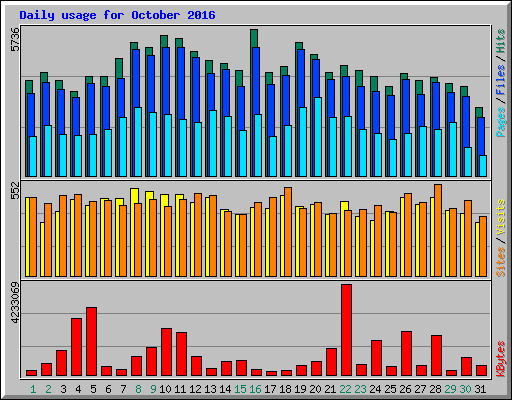Viewport: 512px width, 400px height.
Task: Click the Files legend label
Action: pyautogui.click(x=501, y=80)
